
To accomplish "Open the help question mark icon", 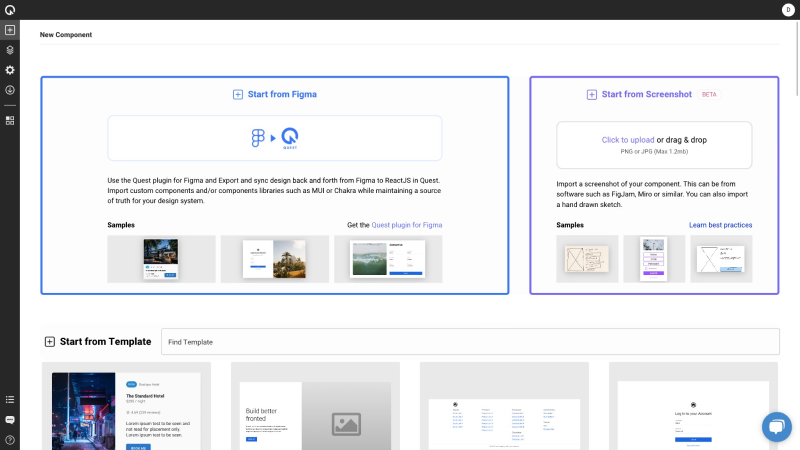I will (10, 440).
